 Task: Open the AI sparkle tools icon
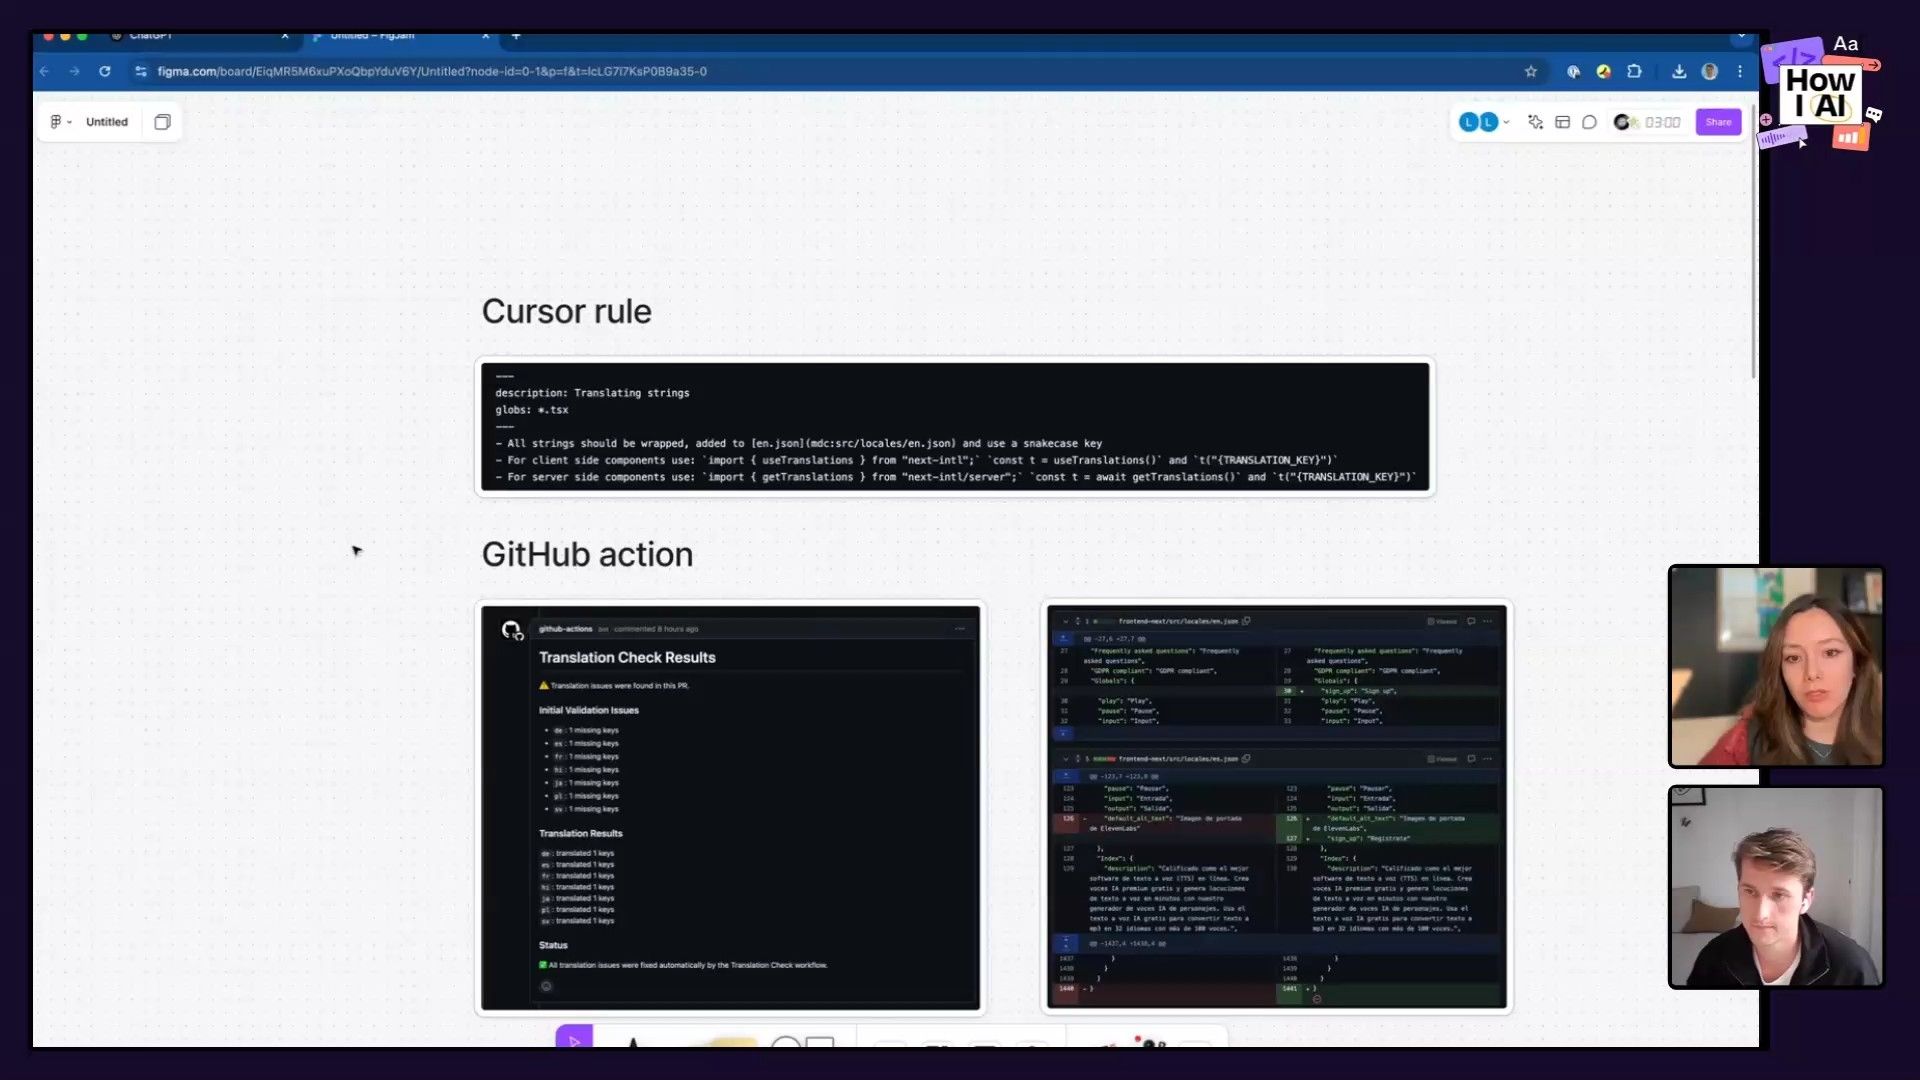coord(1535,122)
